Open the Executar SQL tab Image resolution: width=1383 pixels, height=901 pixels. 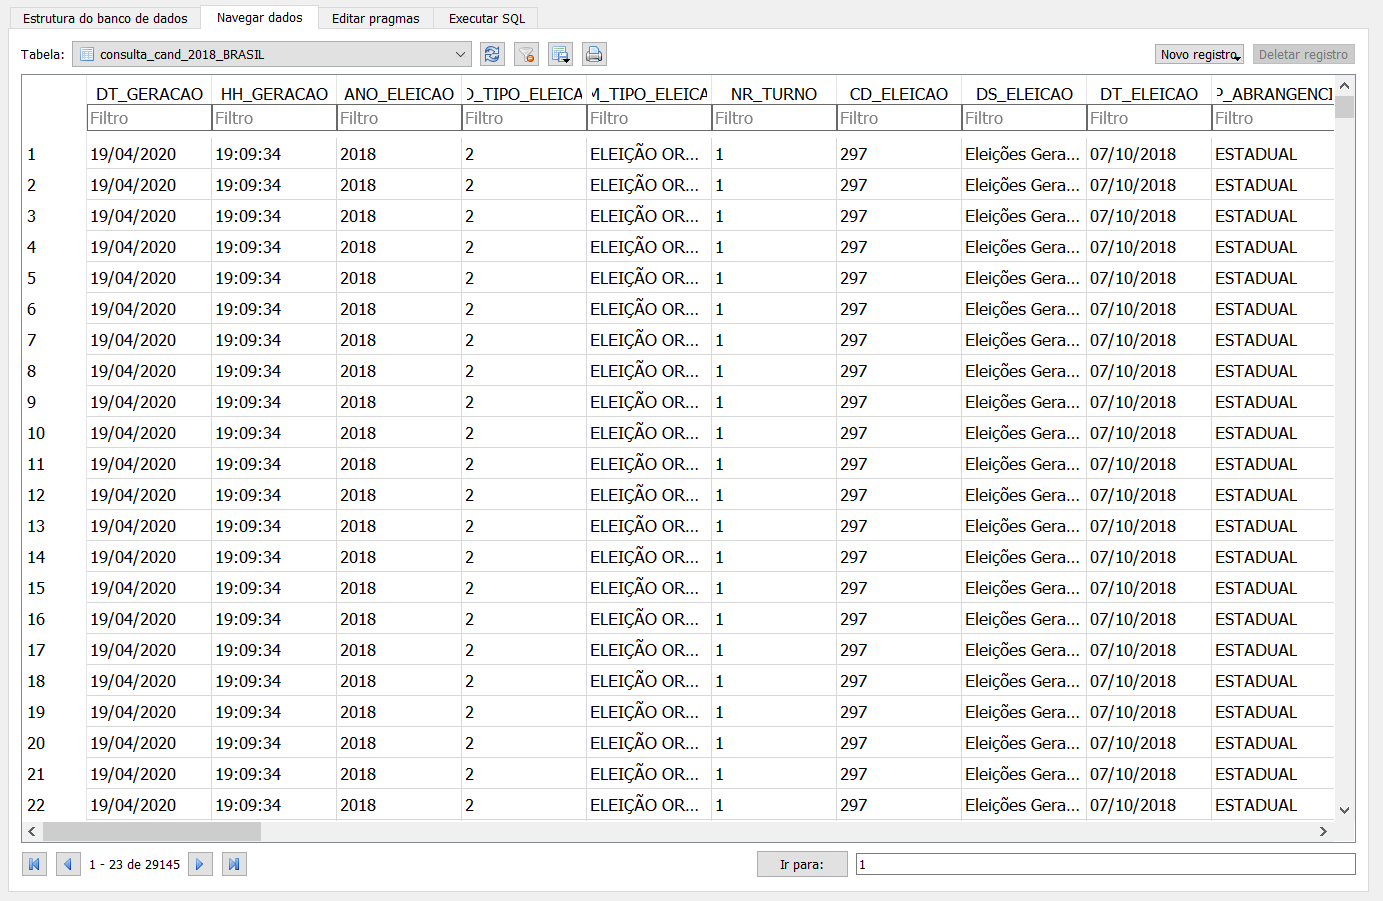(x=486, y=18)
